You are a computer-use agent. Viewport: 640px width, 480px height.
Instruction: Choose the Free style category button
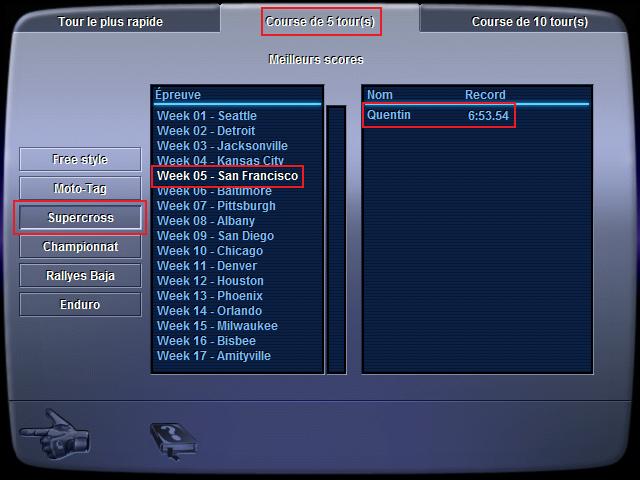pos(80,159)
